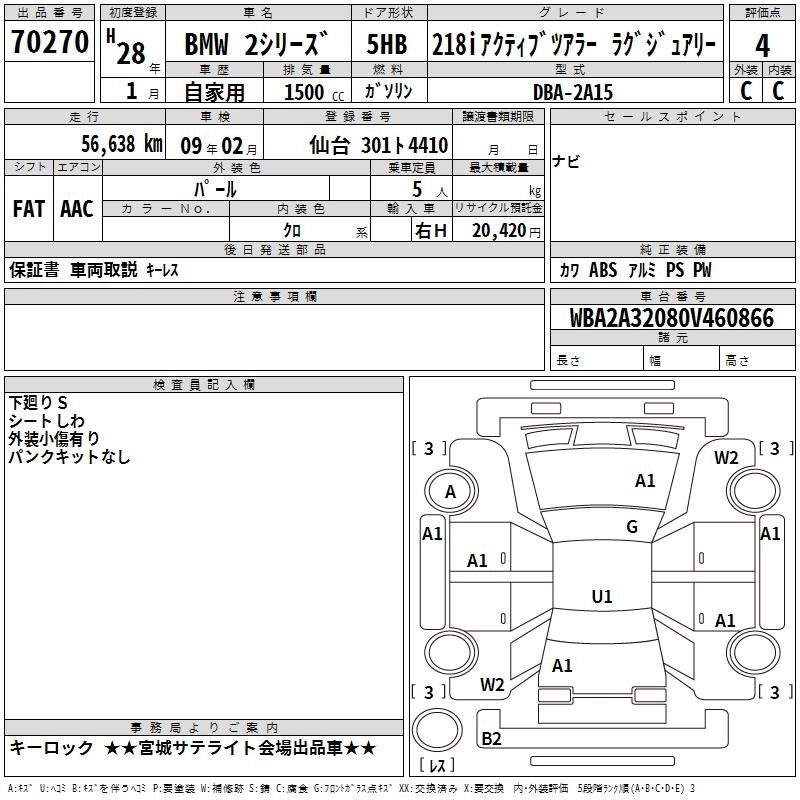This screenshot has height=800, width=800.
Task: Click the B2 mark on the rear bumper
Action: coord(491,738)
